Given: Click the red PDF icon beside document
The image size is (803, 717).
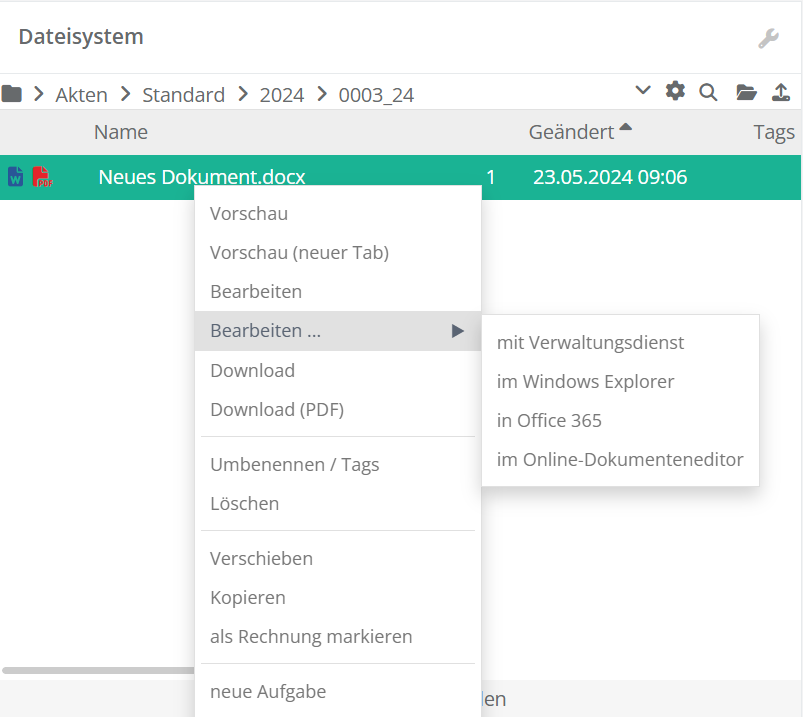Looking at the screenshot, I should (x=42, y=177).
